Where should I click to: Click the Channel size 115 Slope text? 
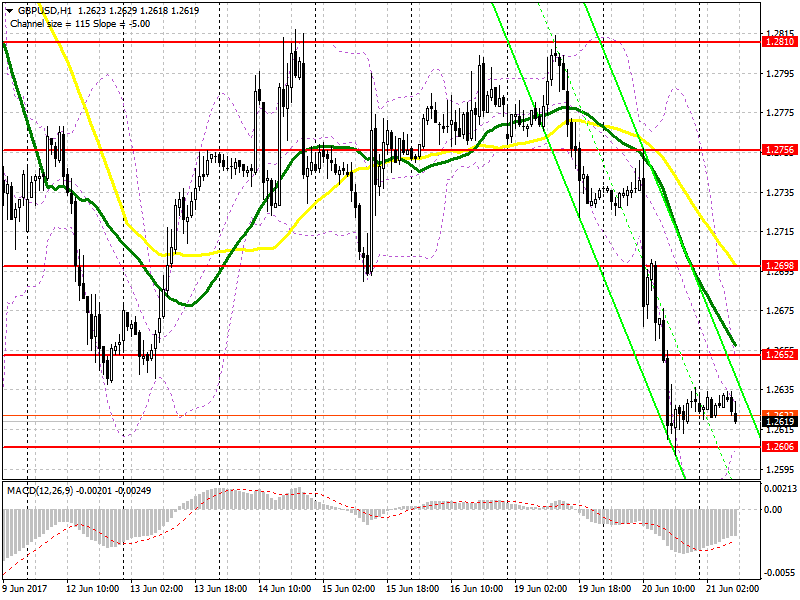pos(80,23)
